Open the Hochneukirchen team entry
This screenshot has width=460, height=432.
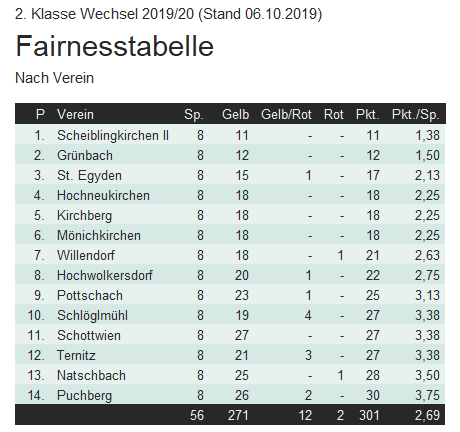pyautogui.click(x=103, y=196)
